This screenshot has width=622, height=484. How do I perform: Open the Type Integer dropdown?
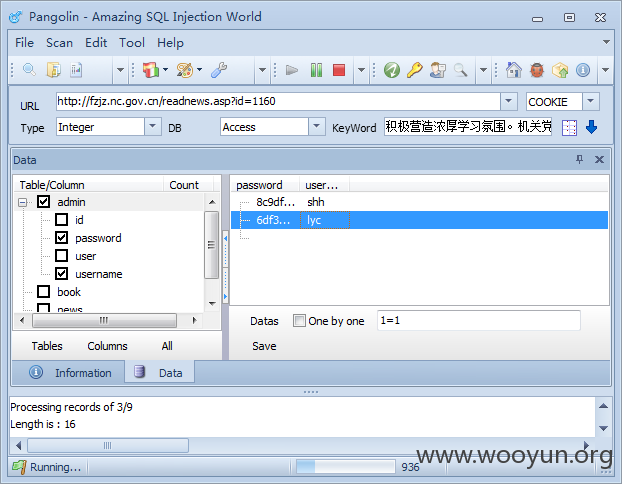[x=152, y=127]
